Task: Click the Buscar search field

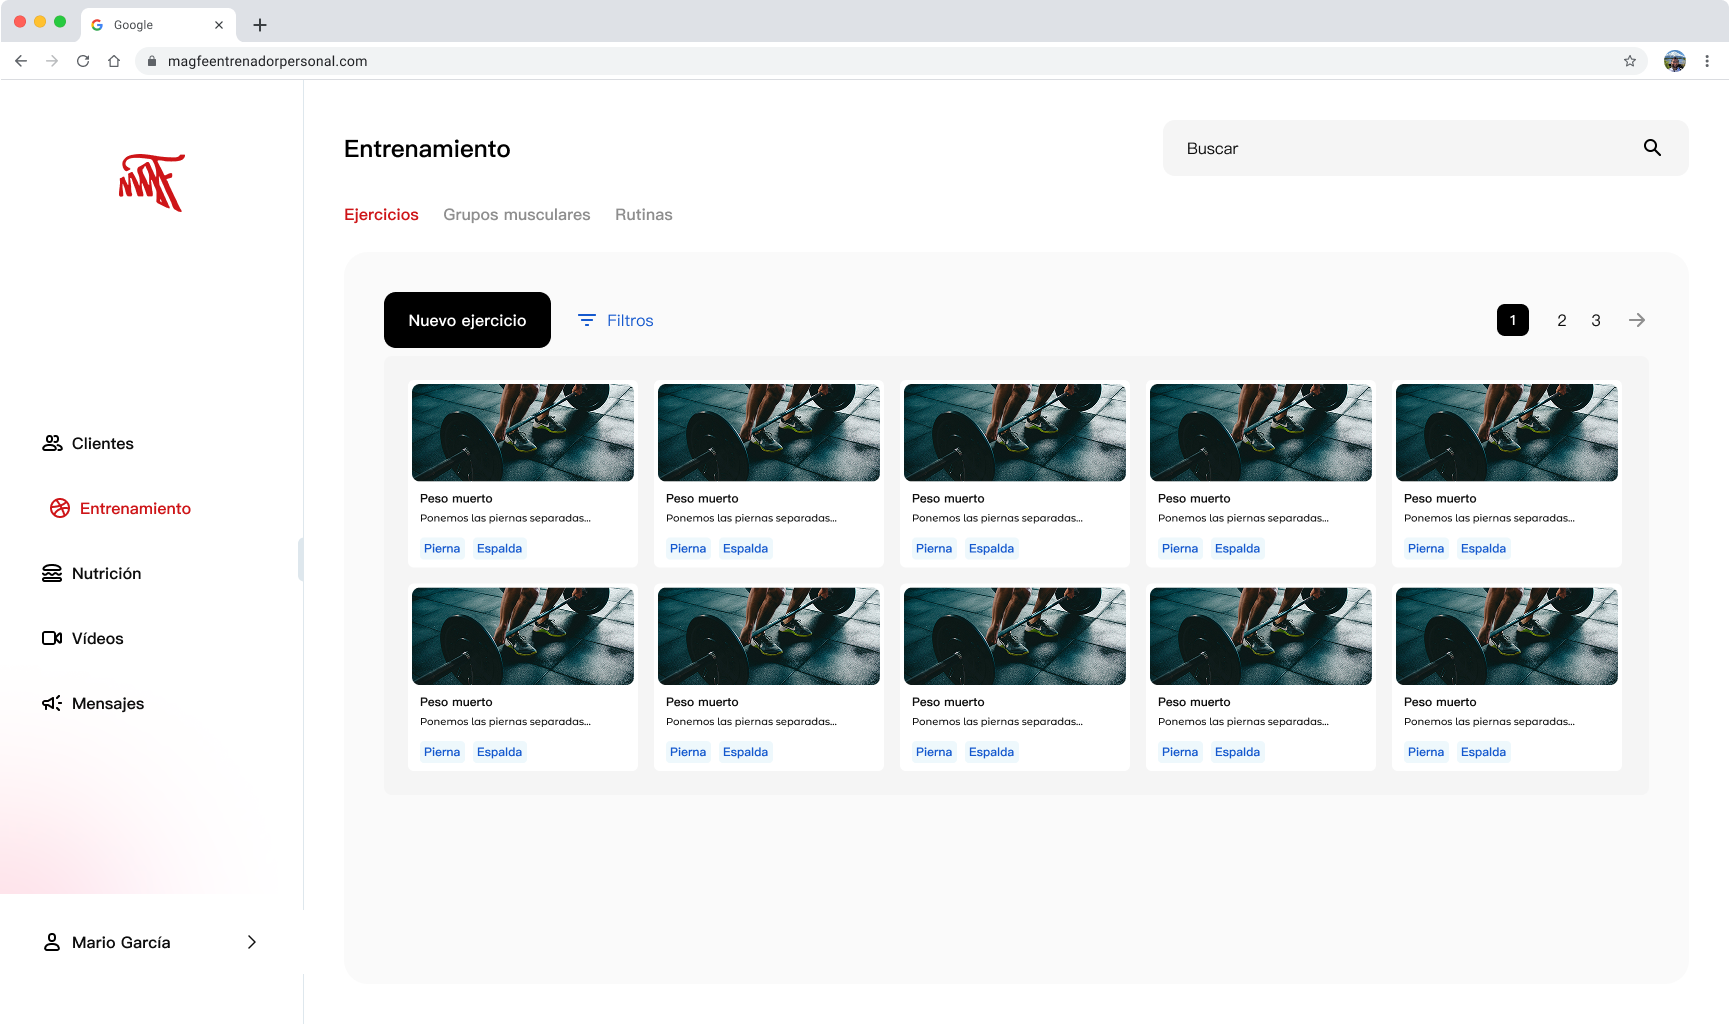Action: [x=1426, y=148]
